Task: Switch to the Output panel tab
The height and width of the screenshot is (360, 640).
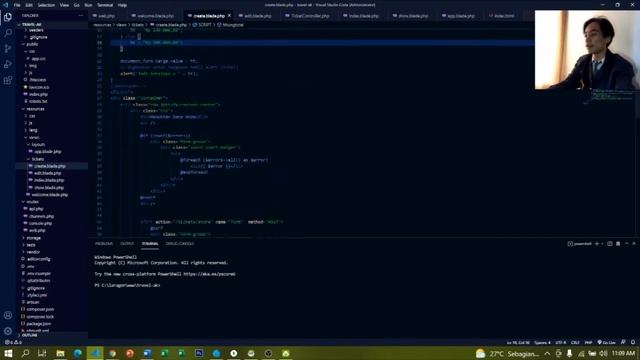Action: point(127,244)
